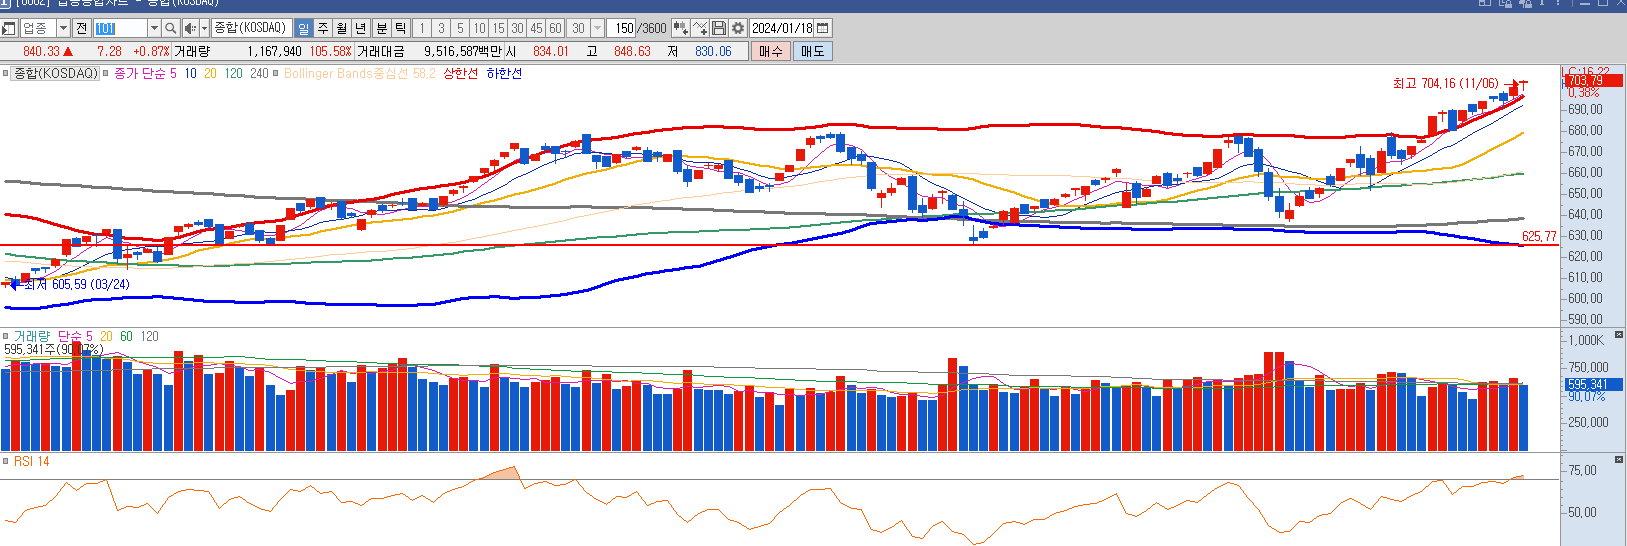Choose the 15 interval button
Screen dimensions: 1627x546
498,28
